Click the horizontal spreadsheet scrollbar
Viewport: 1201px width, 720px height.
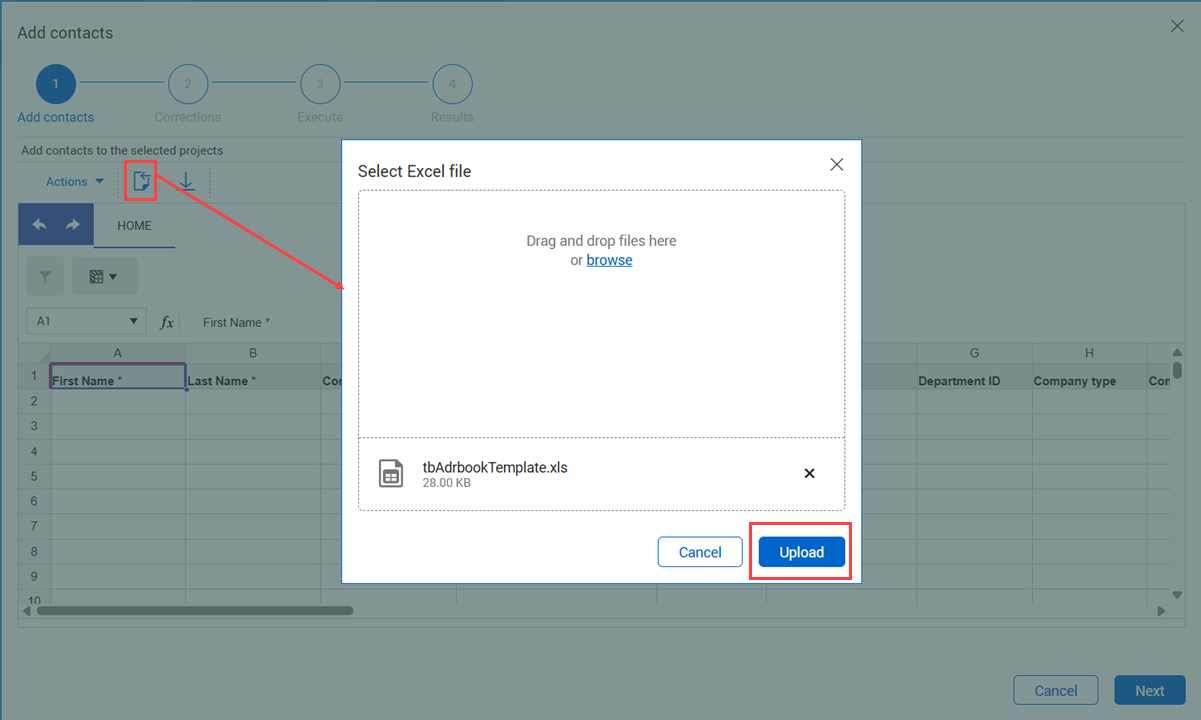(x=195, y=610)
